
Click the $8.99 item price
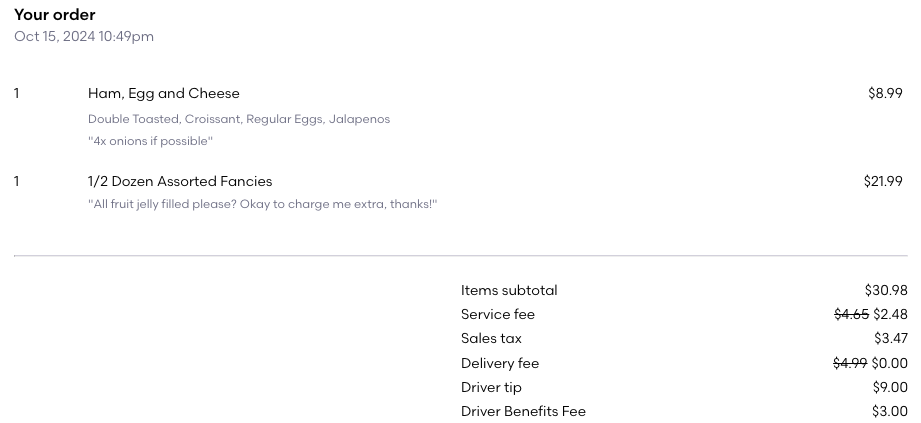coord(885,94)
